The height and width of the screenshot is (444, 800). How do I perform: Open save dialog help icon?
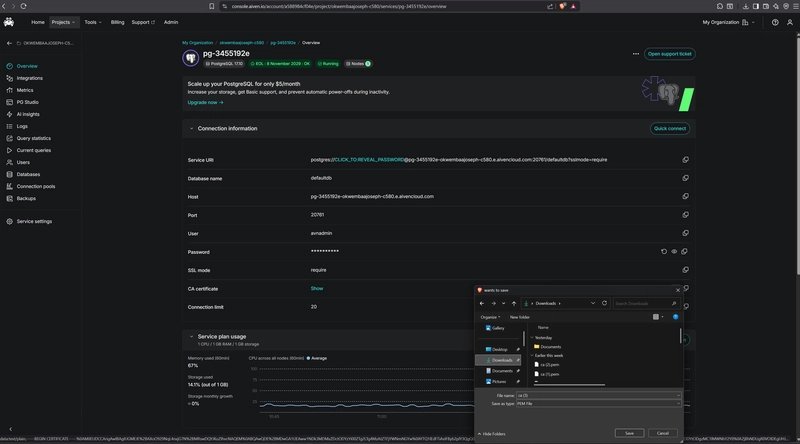(x=676, y=317)
